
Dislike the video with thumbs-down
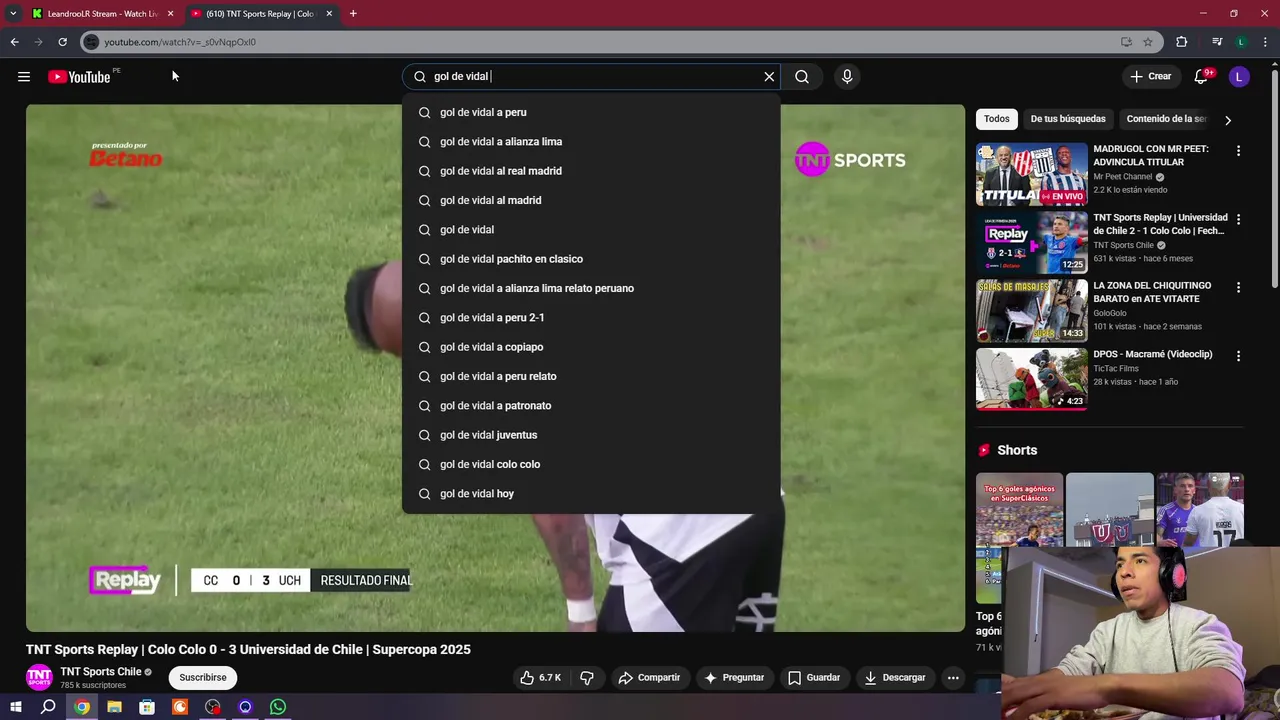click(x=587, y=678)
